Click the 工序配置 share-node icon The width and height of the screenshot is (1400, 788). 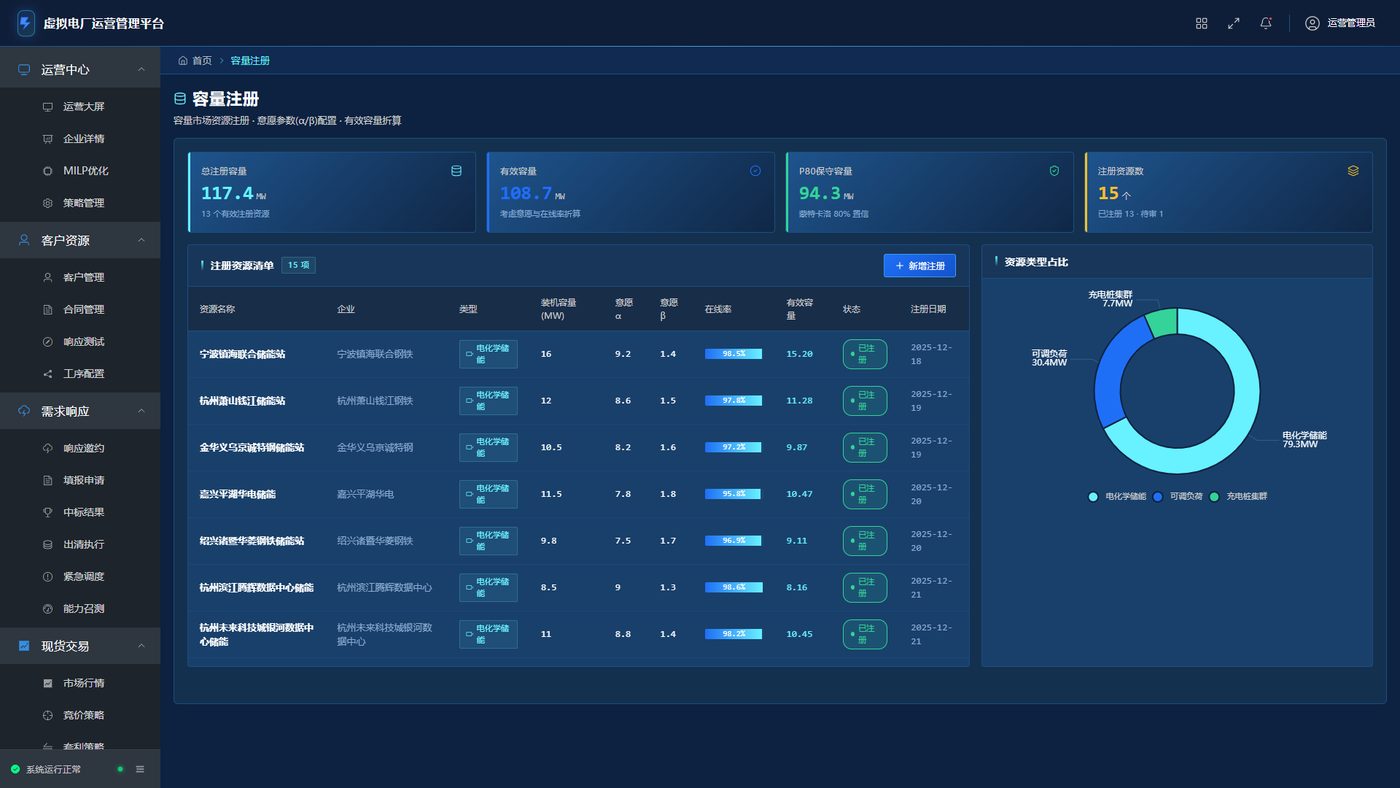47,373
